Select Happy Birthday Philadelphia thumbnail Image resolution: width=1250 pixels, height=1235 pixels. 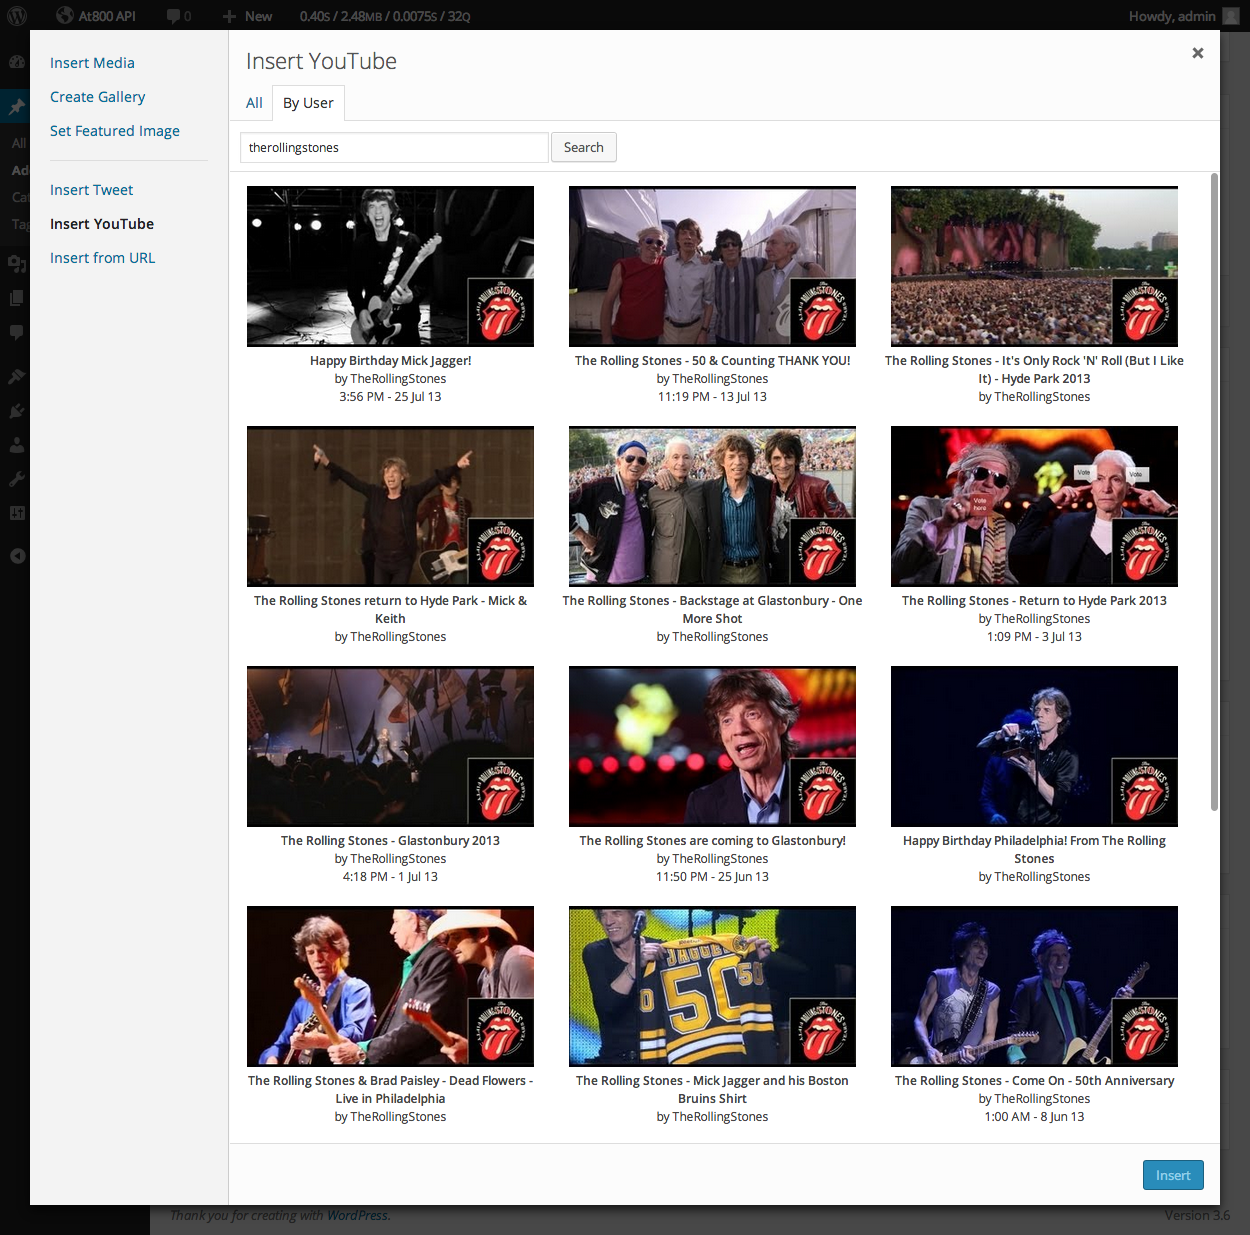(x=1034, y=746)
